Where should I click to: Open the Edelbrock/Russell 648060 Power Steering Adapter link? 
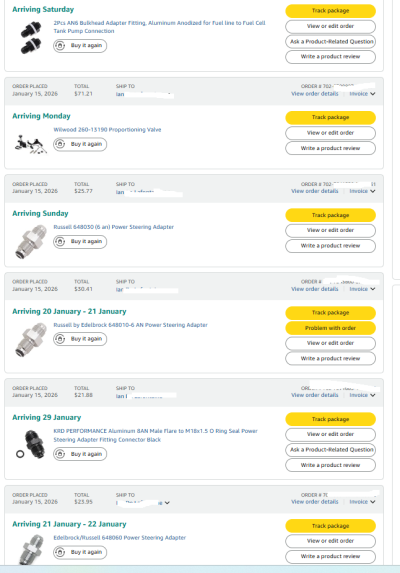coord(120,538)
